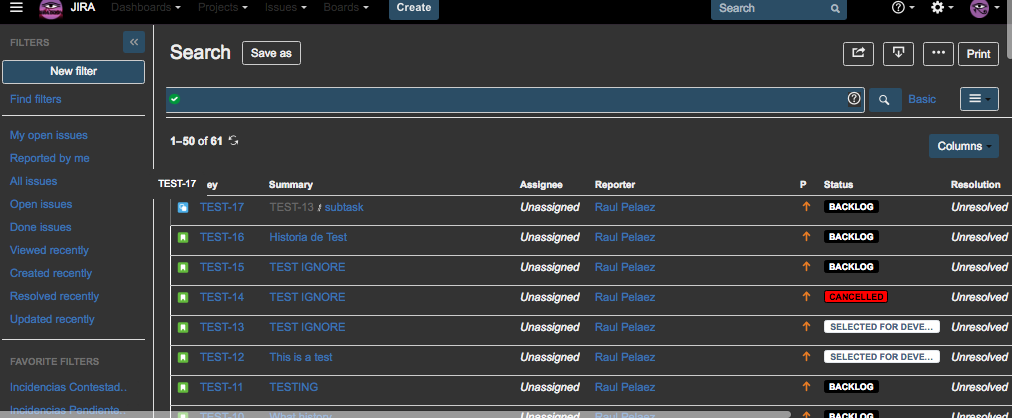
Task: Click the TEST-17 subtask type icon
Action: (x=183, y=208)
